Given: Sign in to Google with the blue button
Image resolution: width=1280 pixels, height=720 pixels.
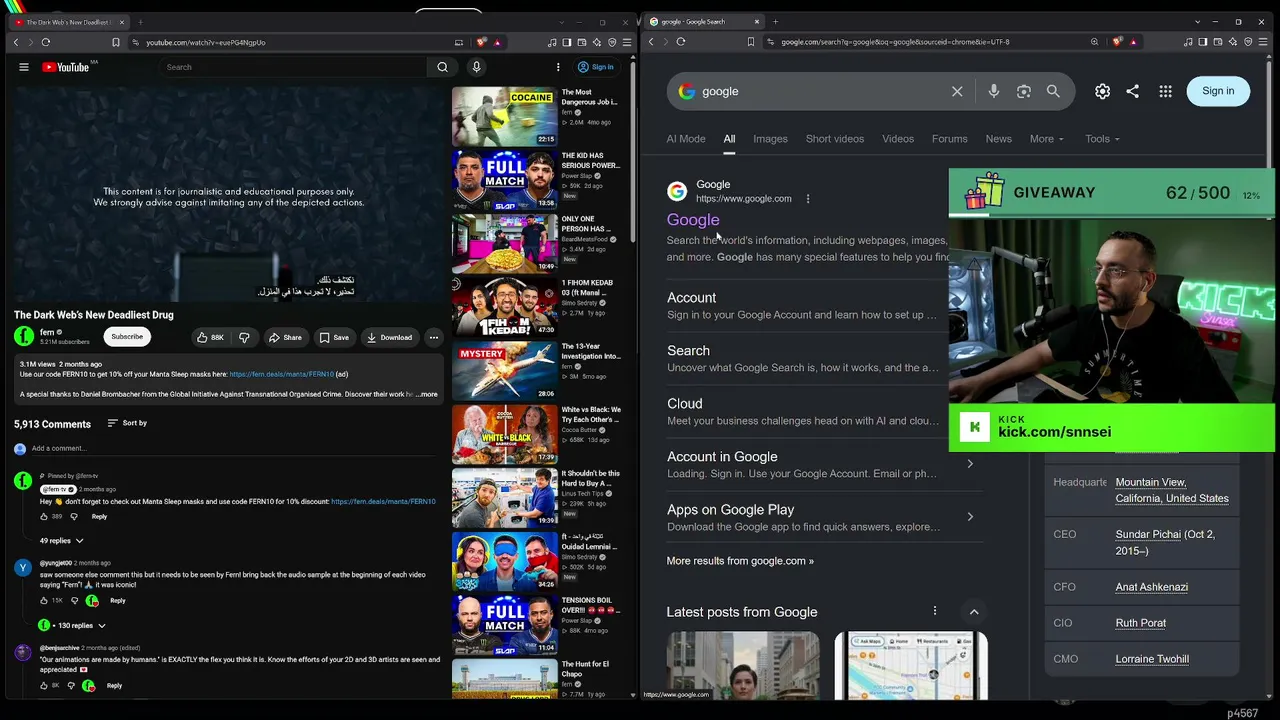Looking at the screenshot, I should (1218, 91).
